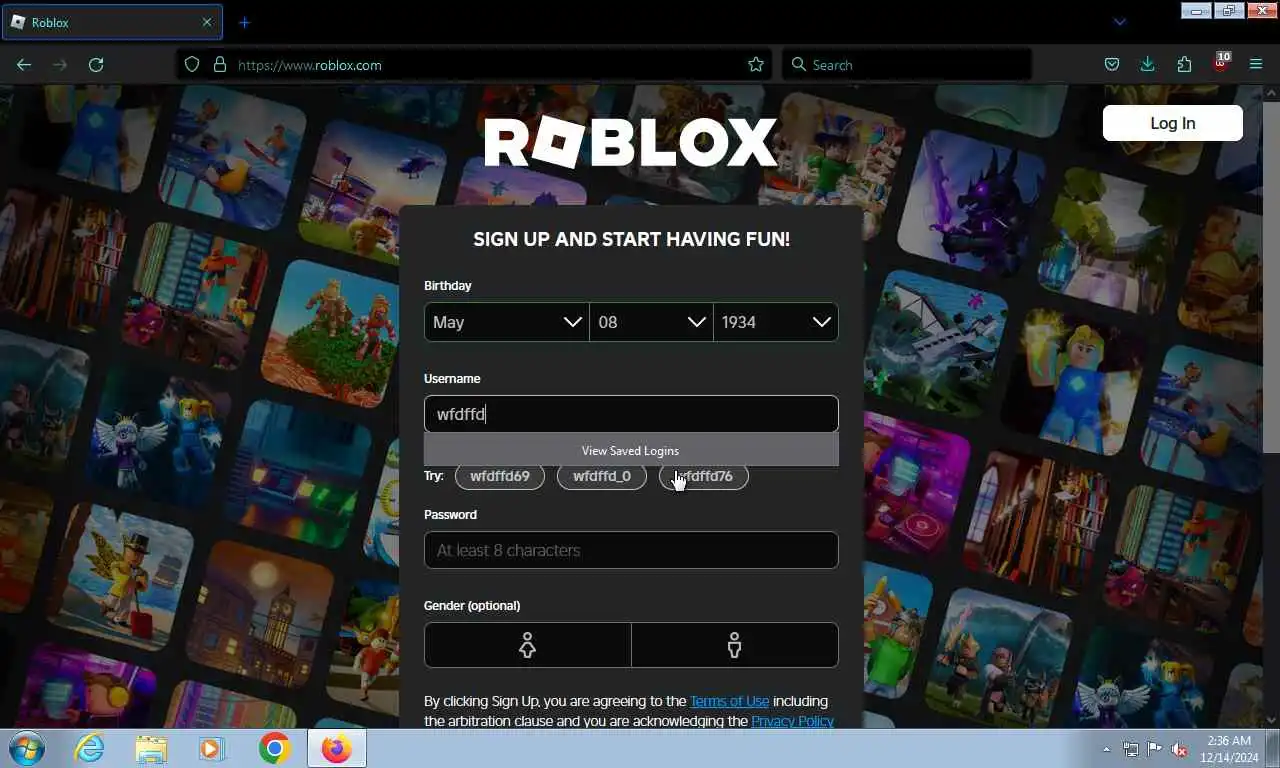Viewport: 1280px width, 768px height.
Task: Open the Windows Start menu
Action: [x=27, y=748]
